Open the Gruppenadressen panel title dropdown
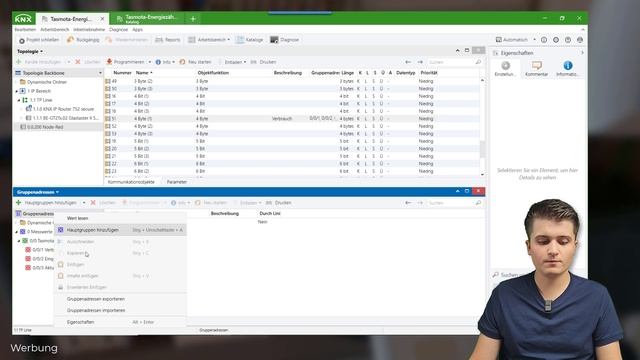 38,192
